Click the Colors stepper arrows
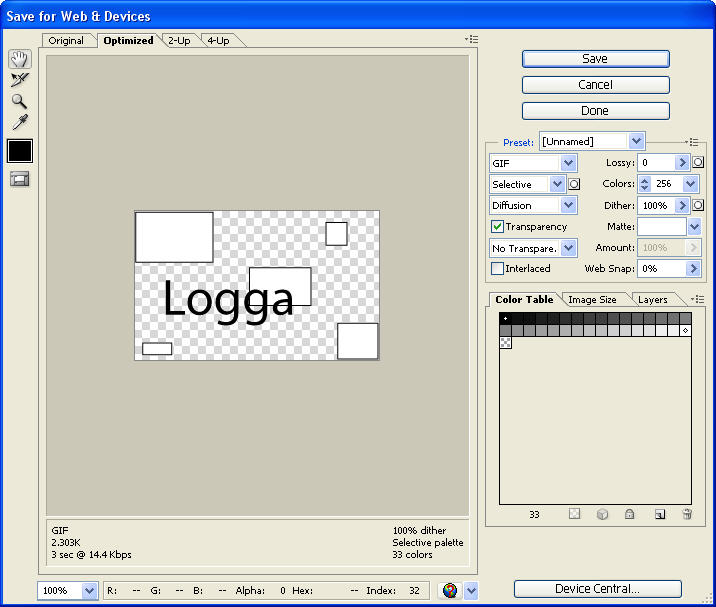 pos(644,184)
